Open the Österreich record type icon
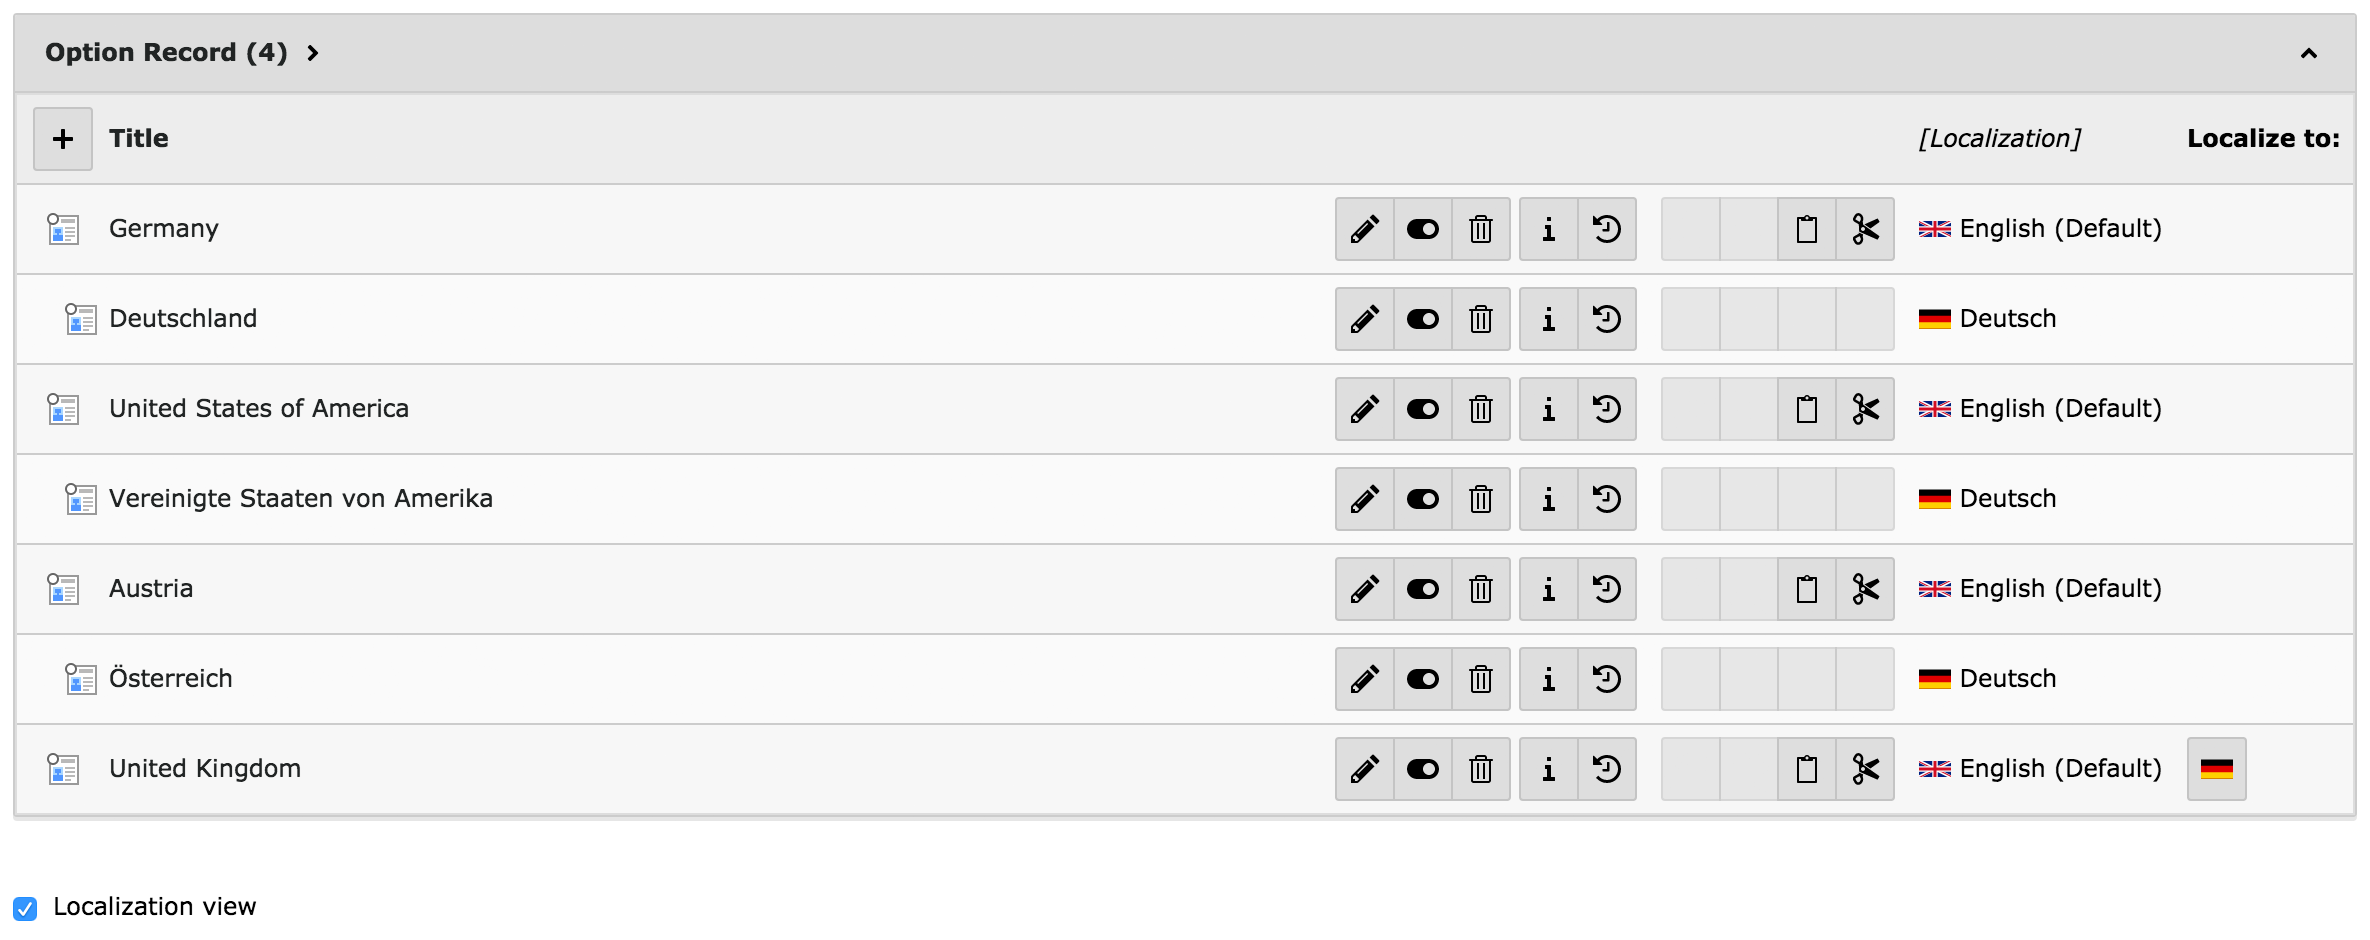Viewport: 2370px width, 940px height. point(81,679)
